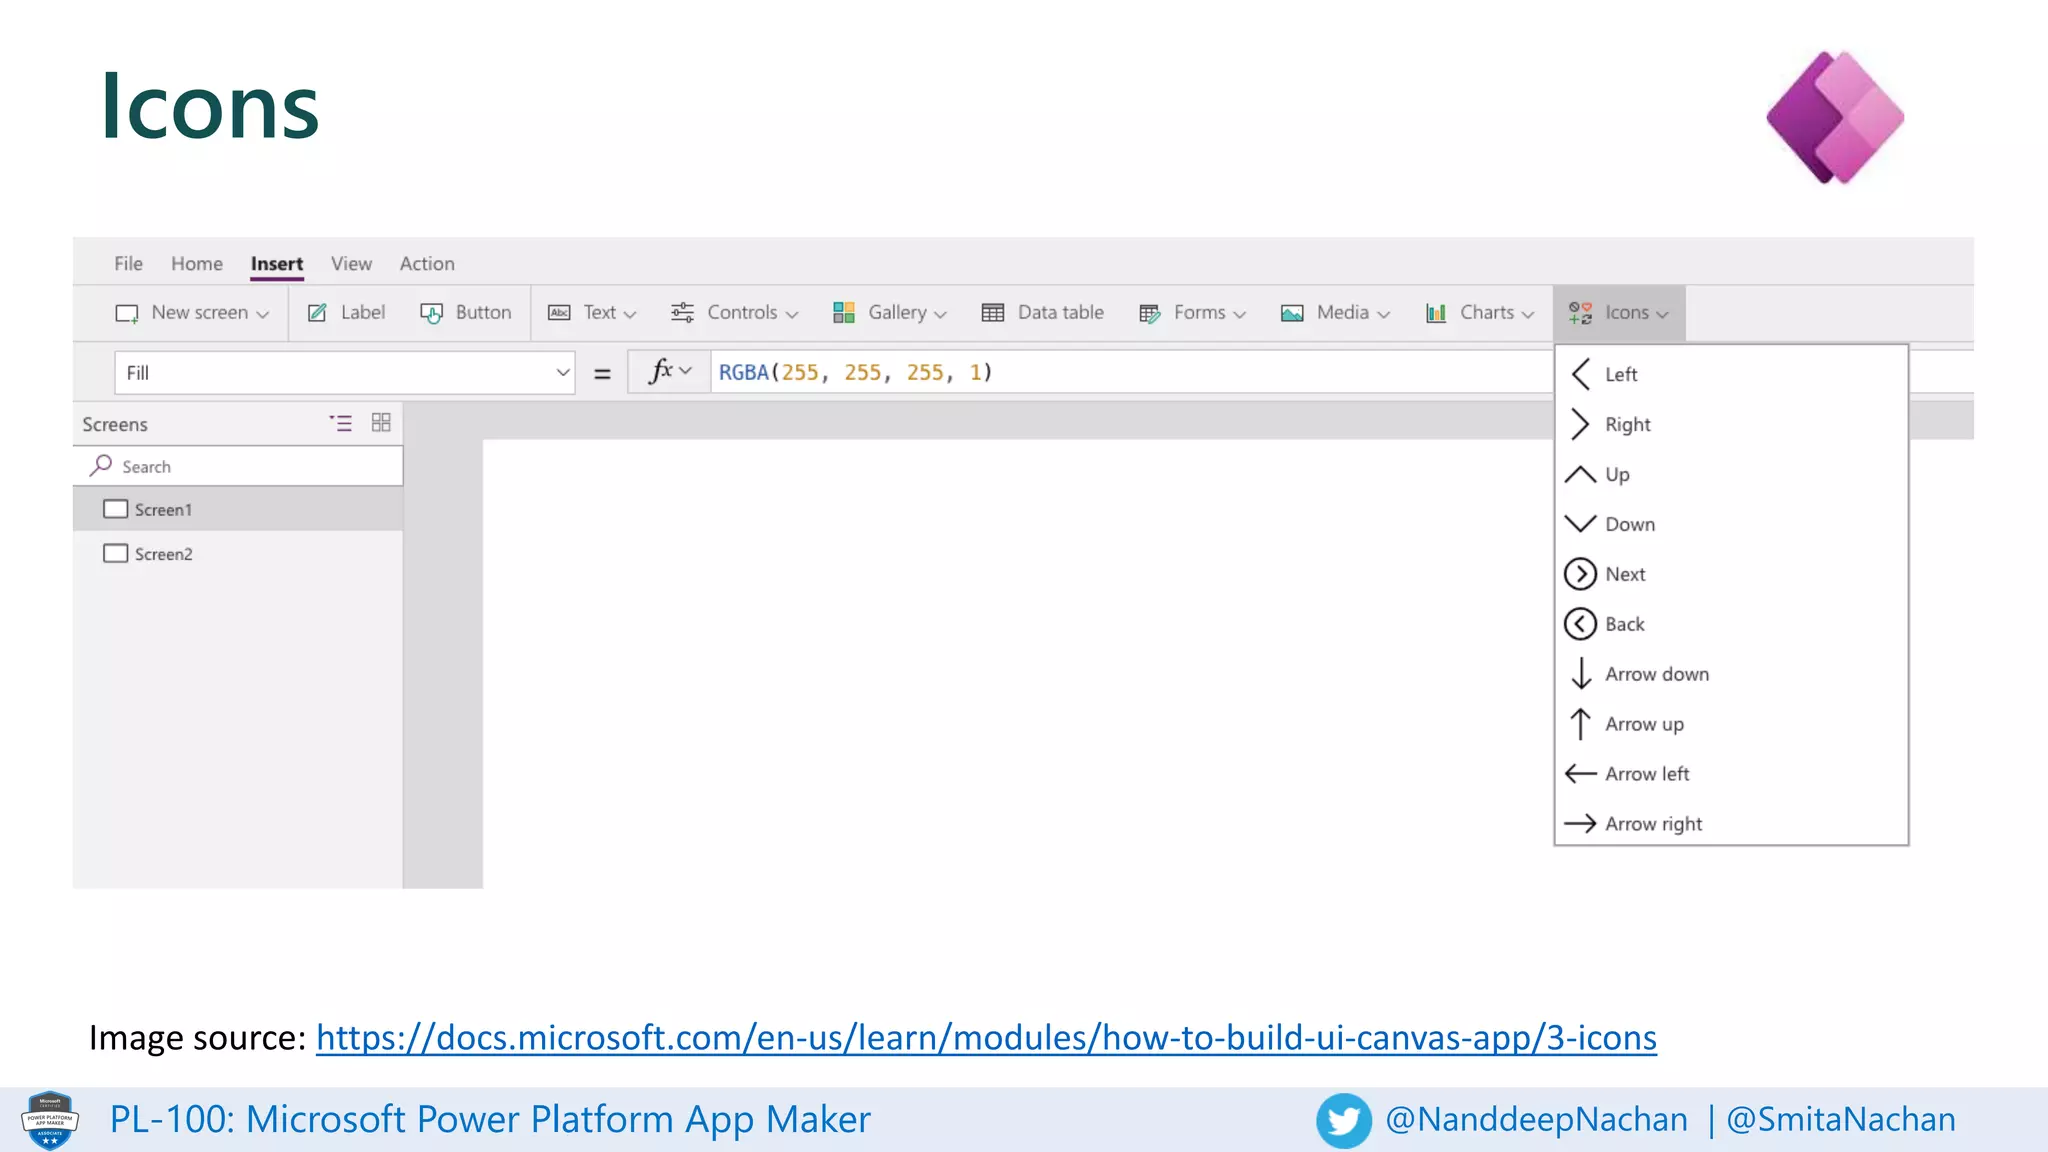Click the Screens search field
The width and height of the screenshot is (2048, 1152).
coord(238,466)
